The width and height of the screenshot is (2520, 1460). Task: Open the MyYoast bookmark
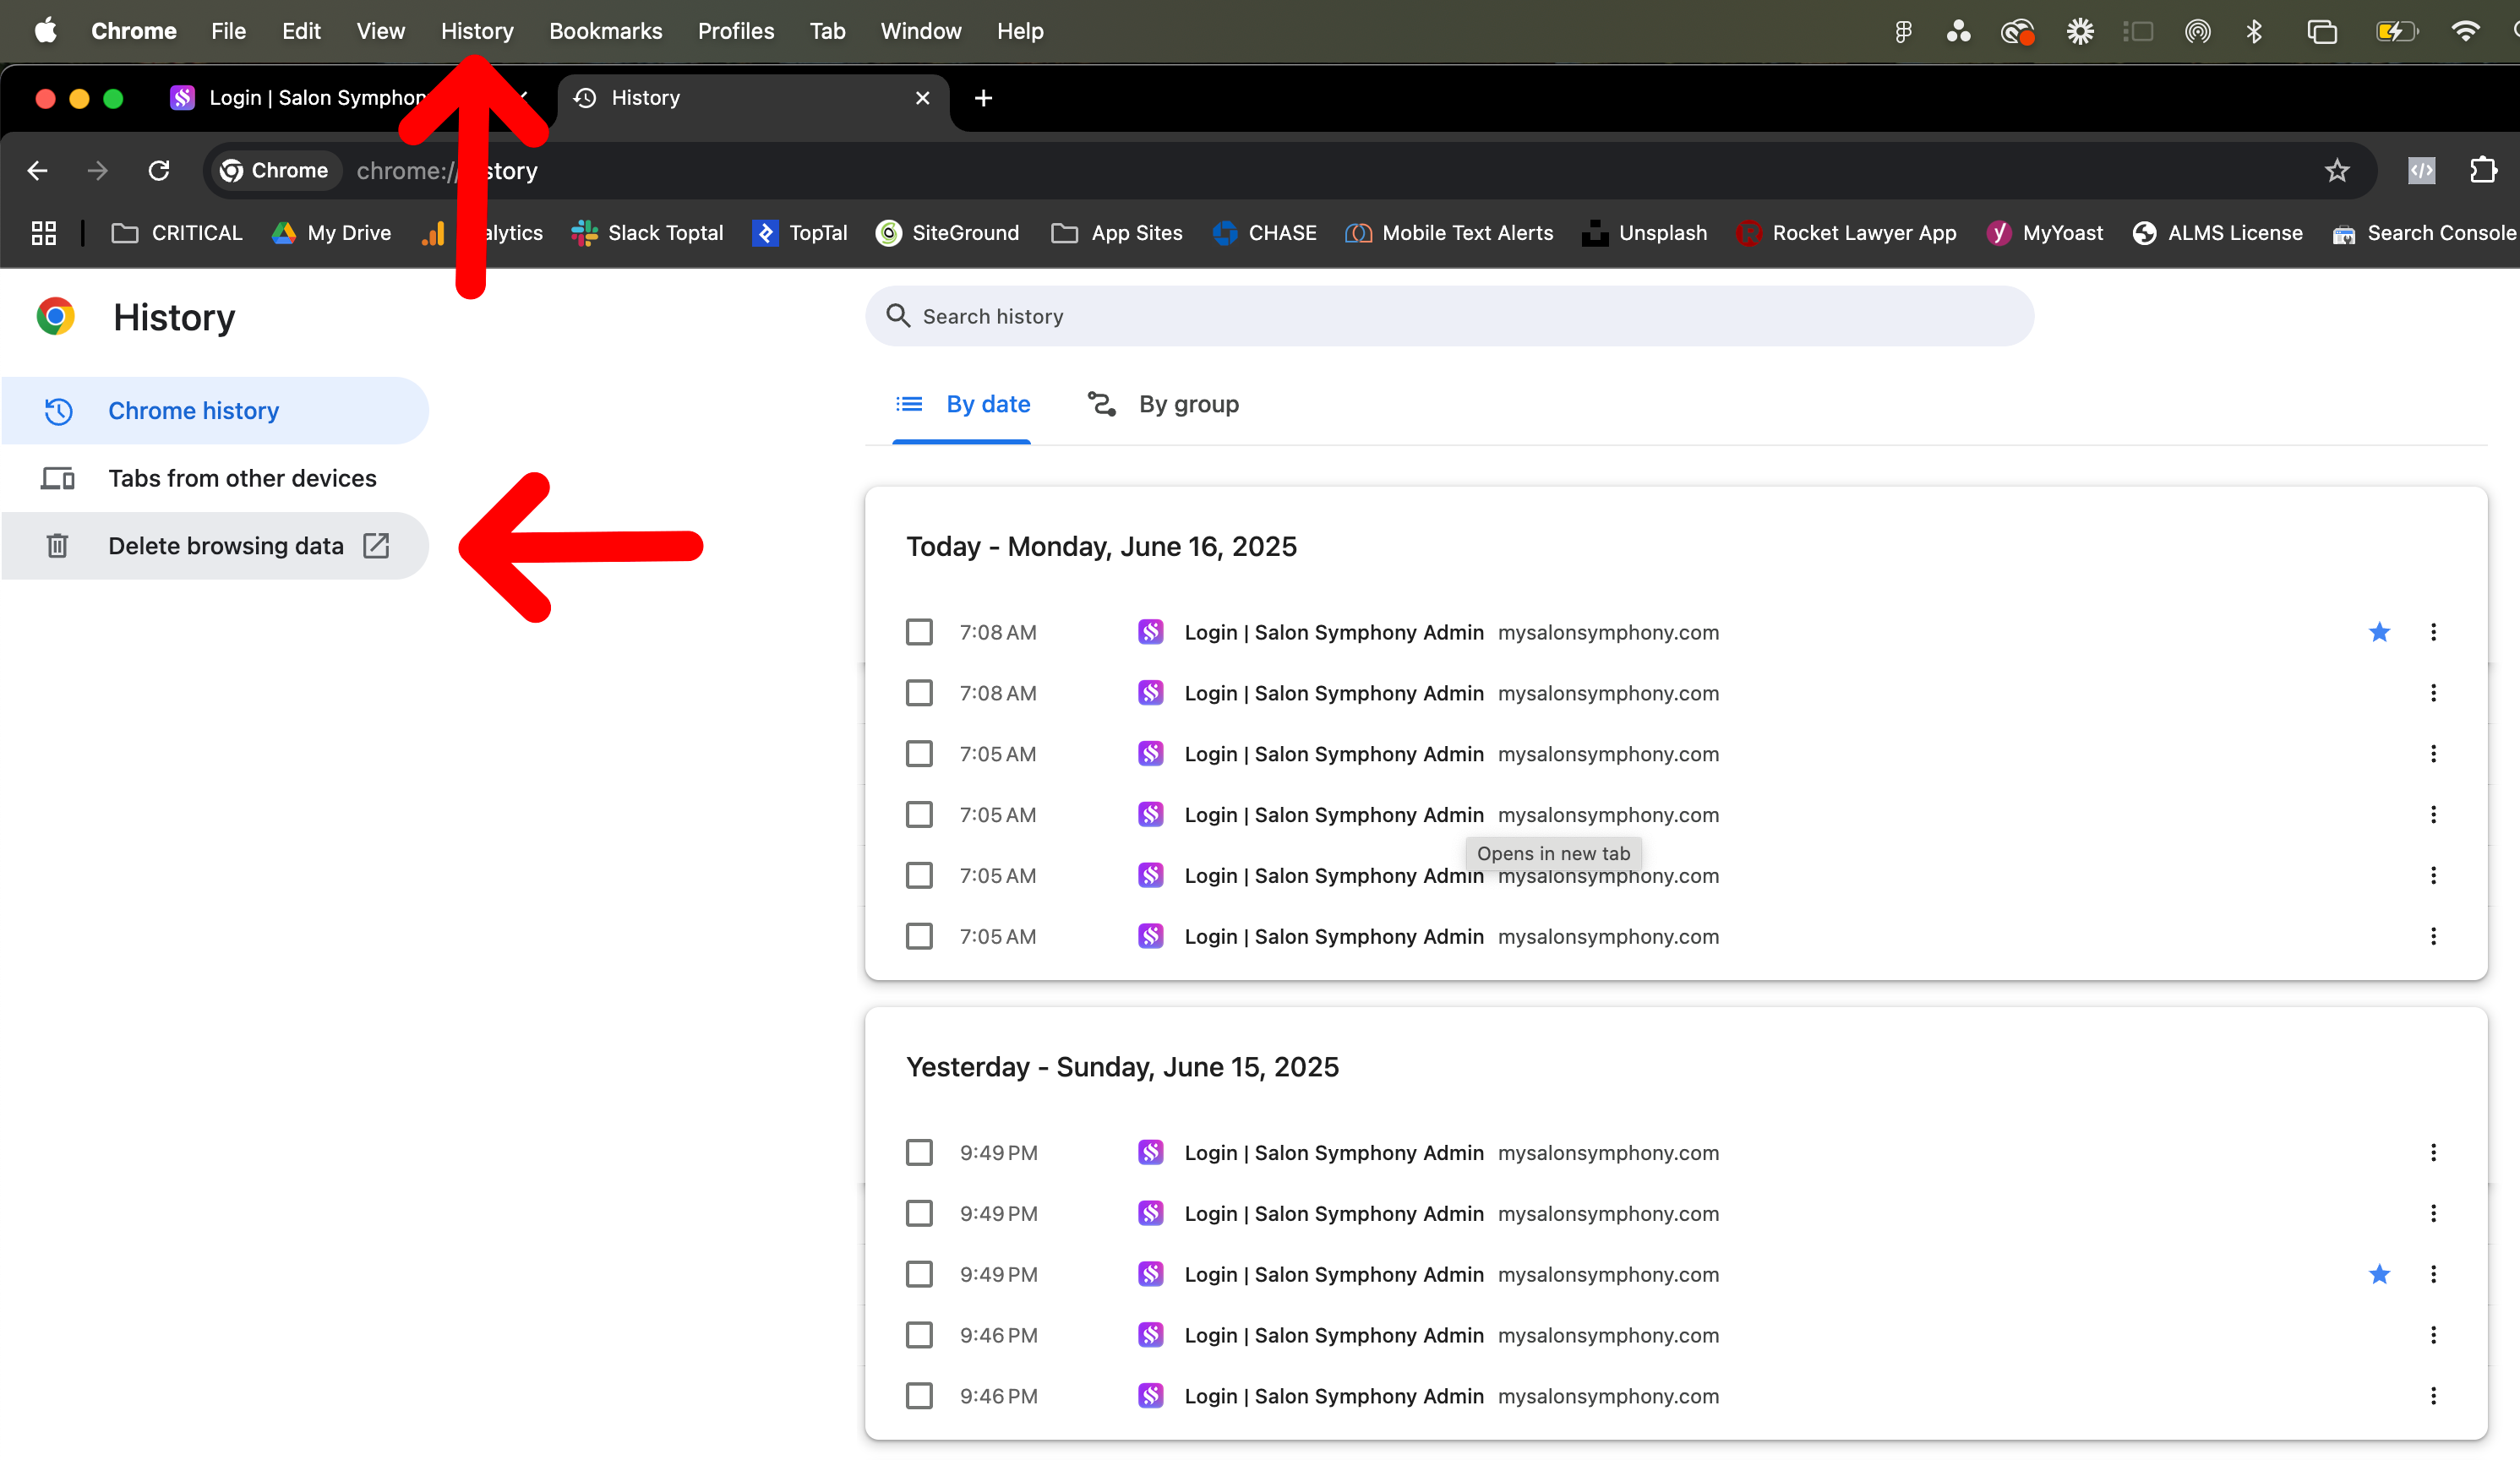pyautogui.click(x=2044, y=233)
